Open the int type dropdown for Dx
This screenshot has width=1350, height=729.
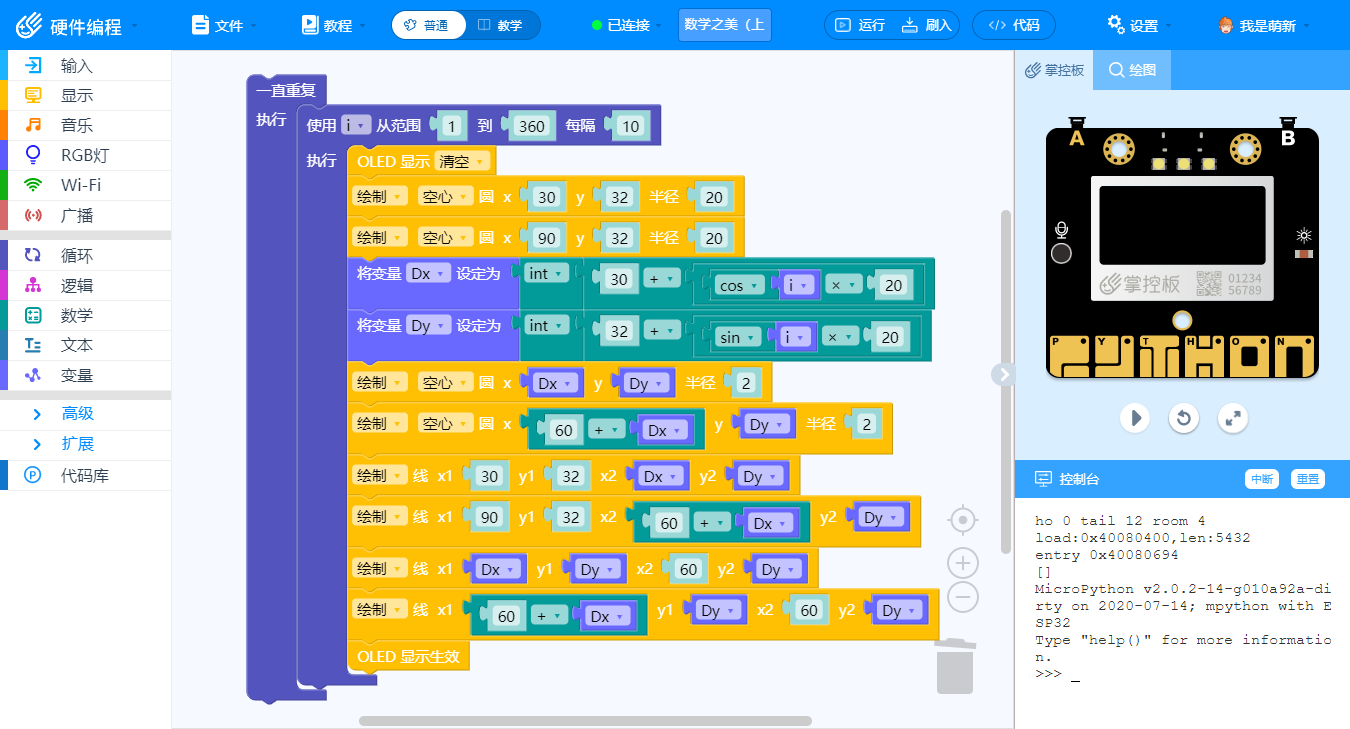point(545,273)
